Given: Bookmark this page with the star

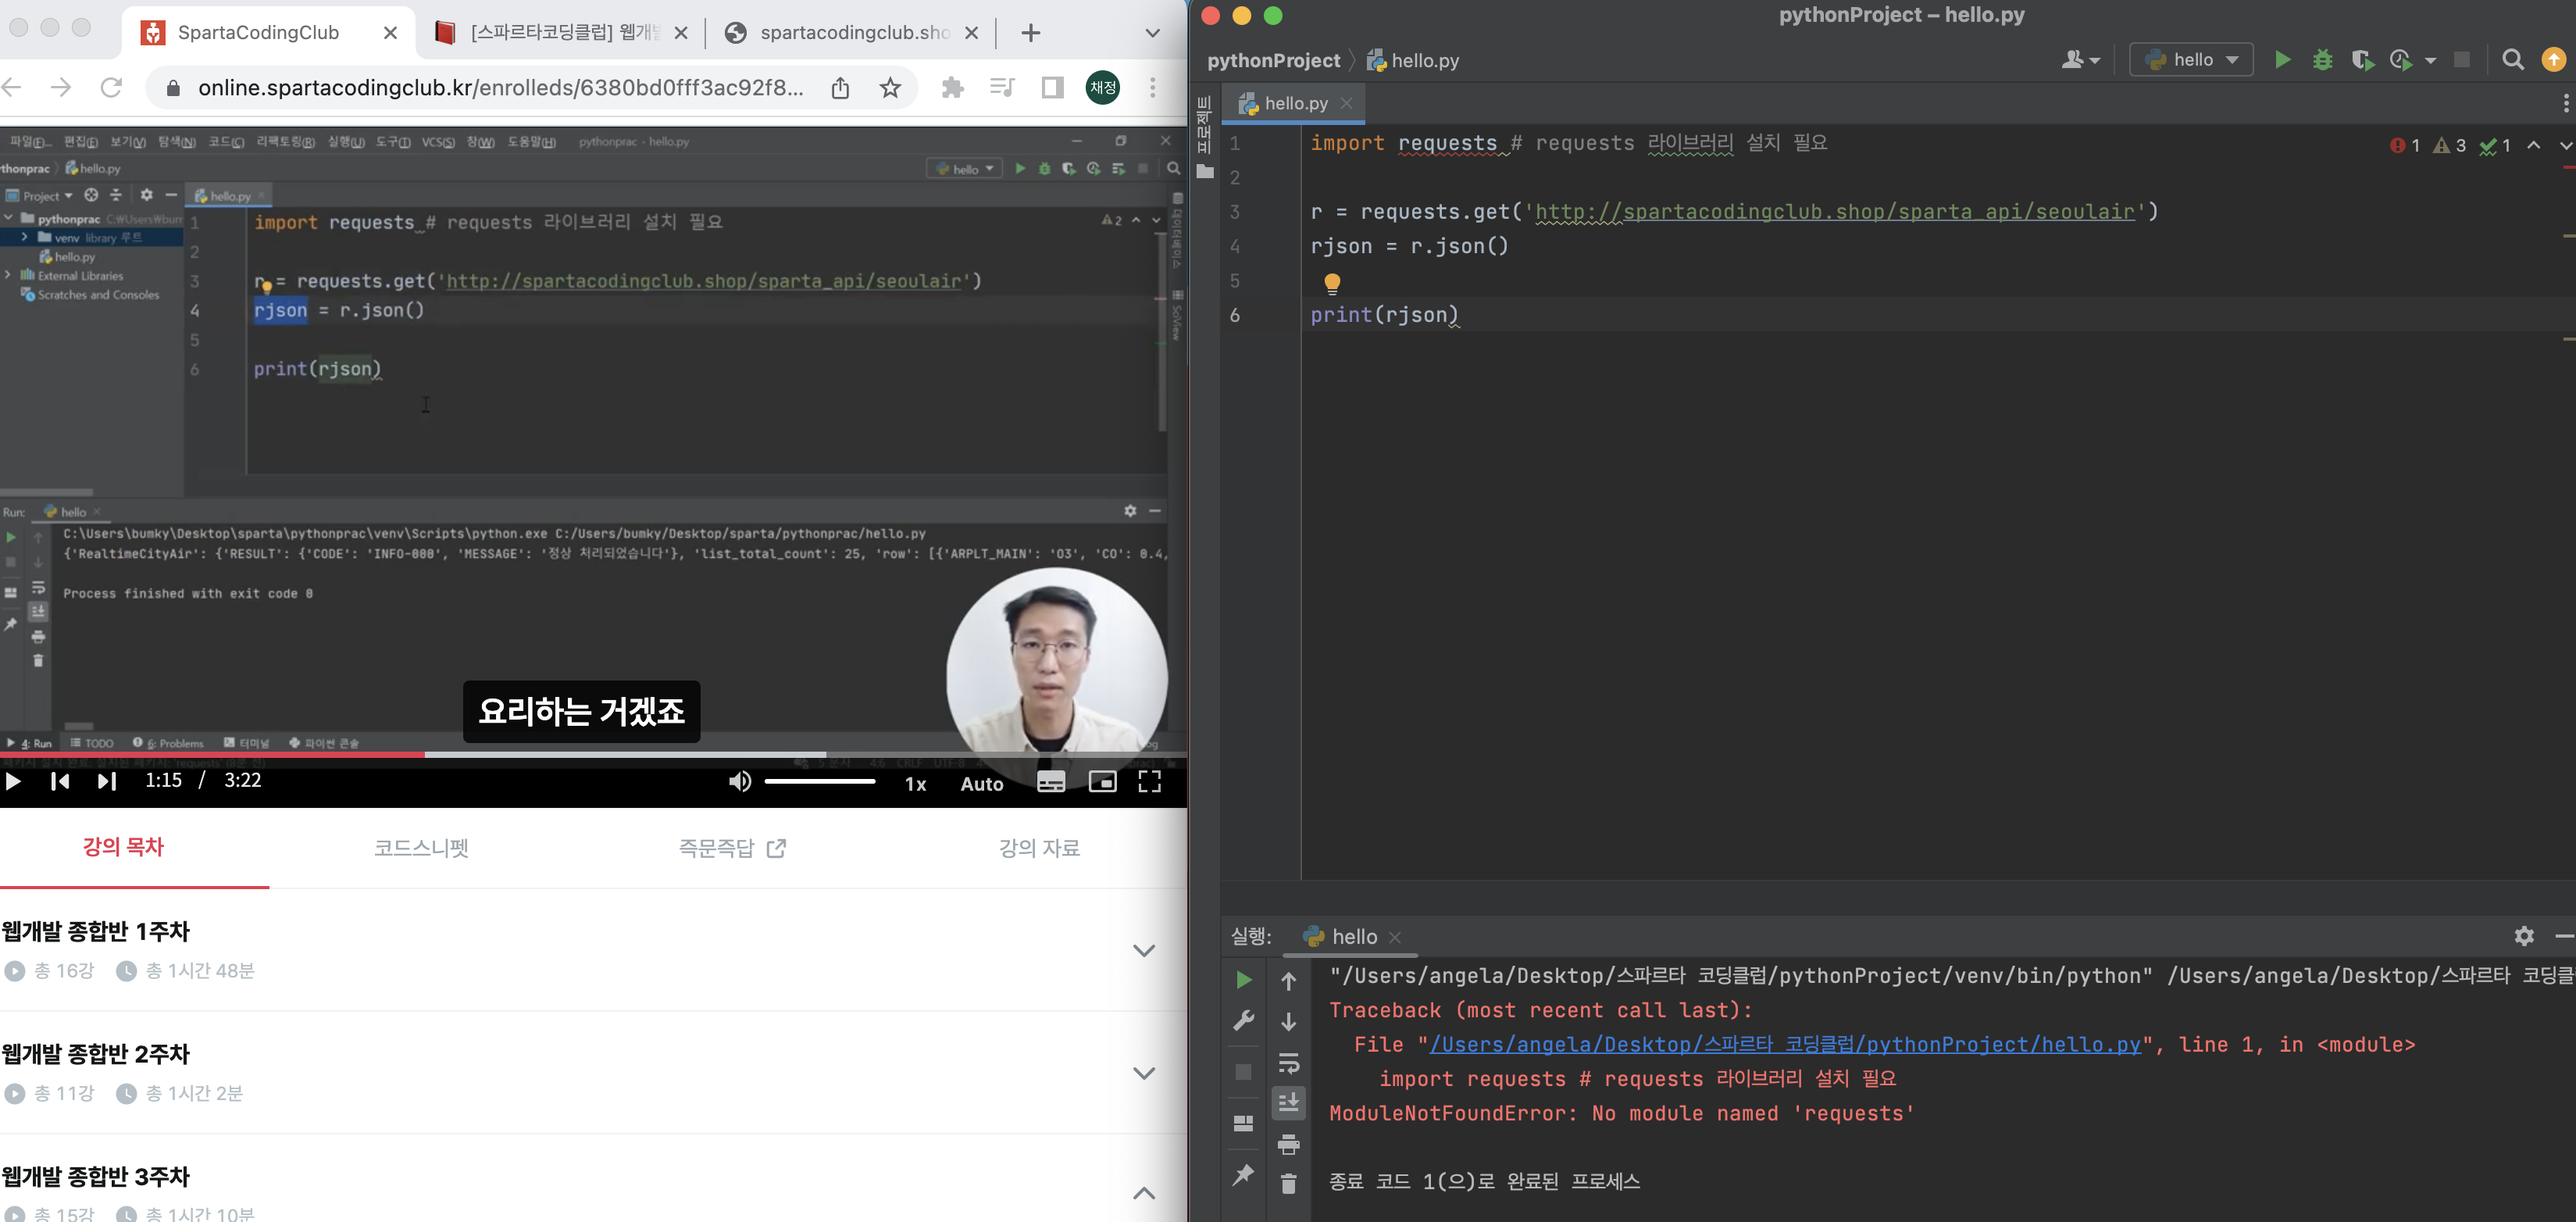Looking at the screenshot, I should [x=890, y=88].
